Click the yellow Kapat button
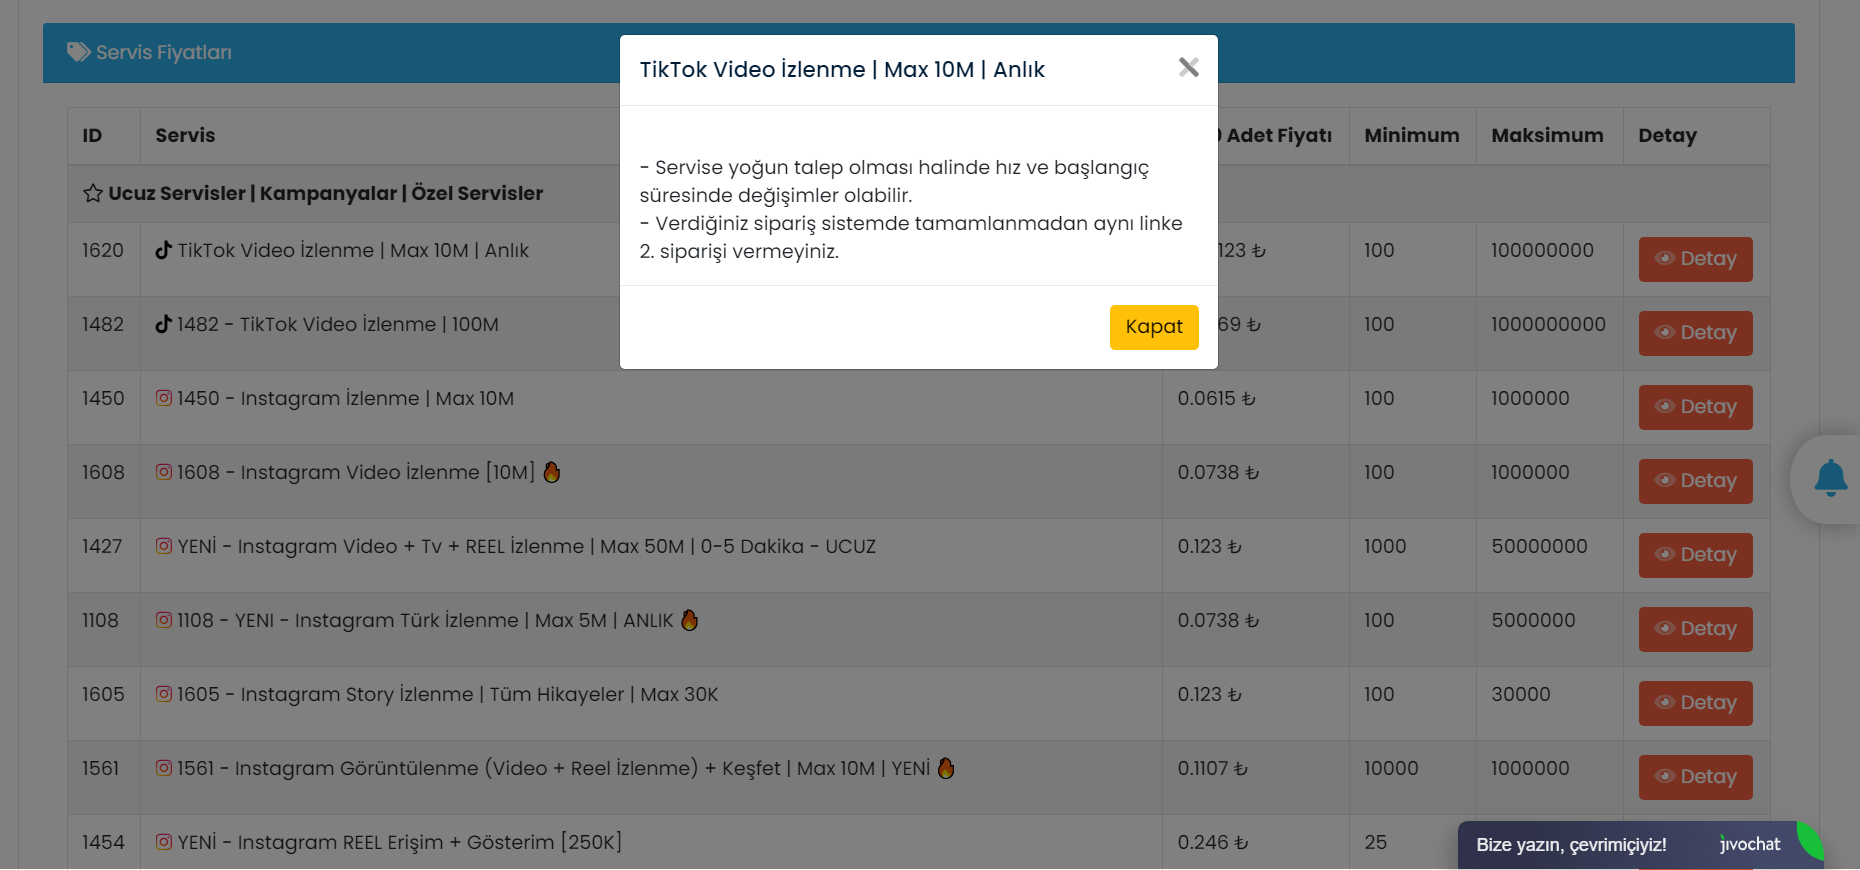This screenshot has width=1860, height=870. point(1154,327)
